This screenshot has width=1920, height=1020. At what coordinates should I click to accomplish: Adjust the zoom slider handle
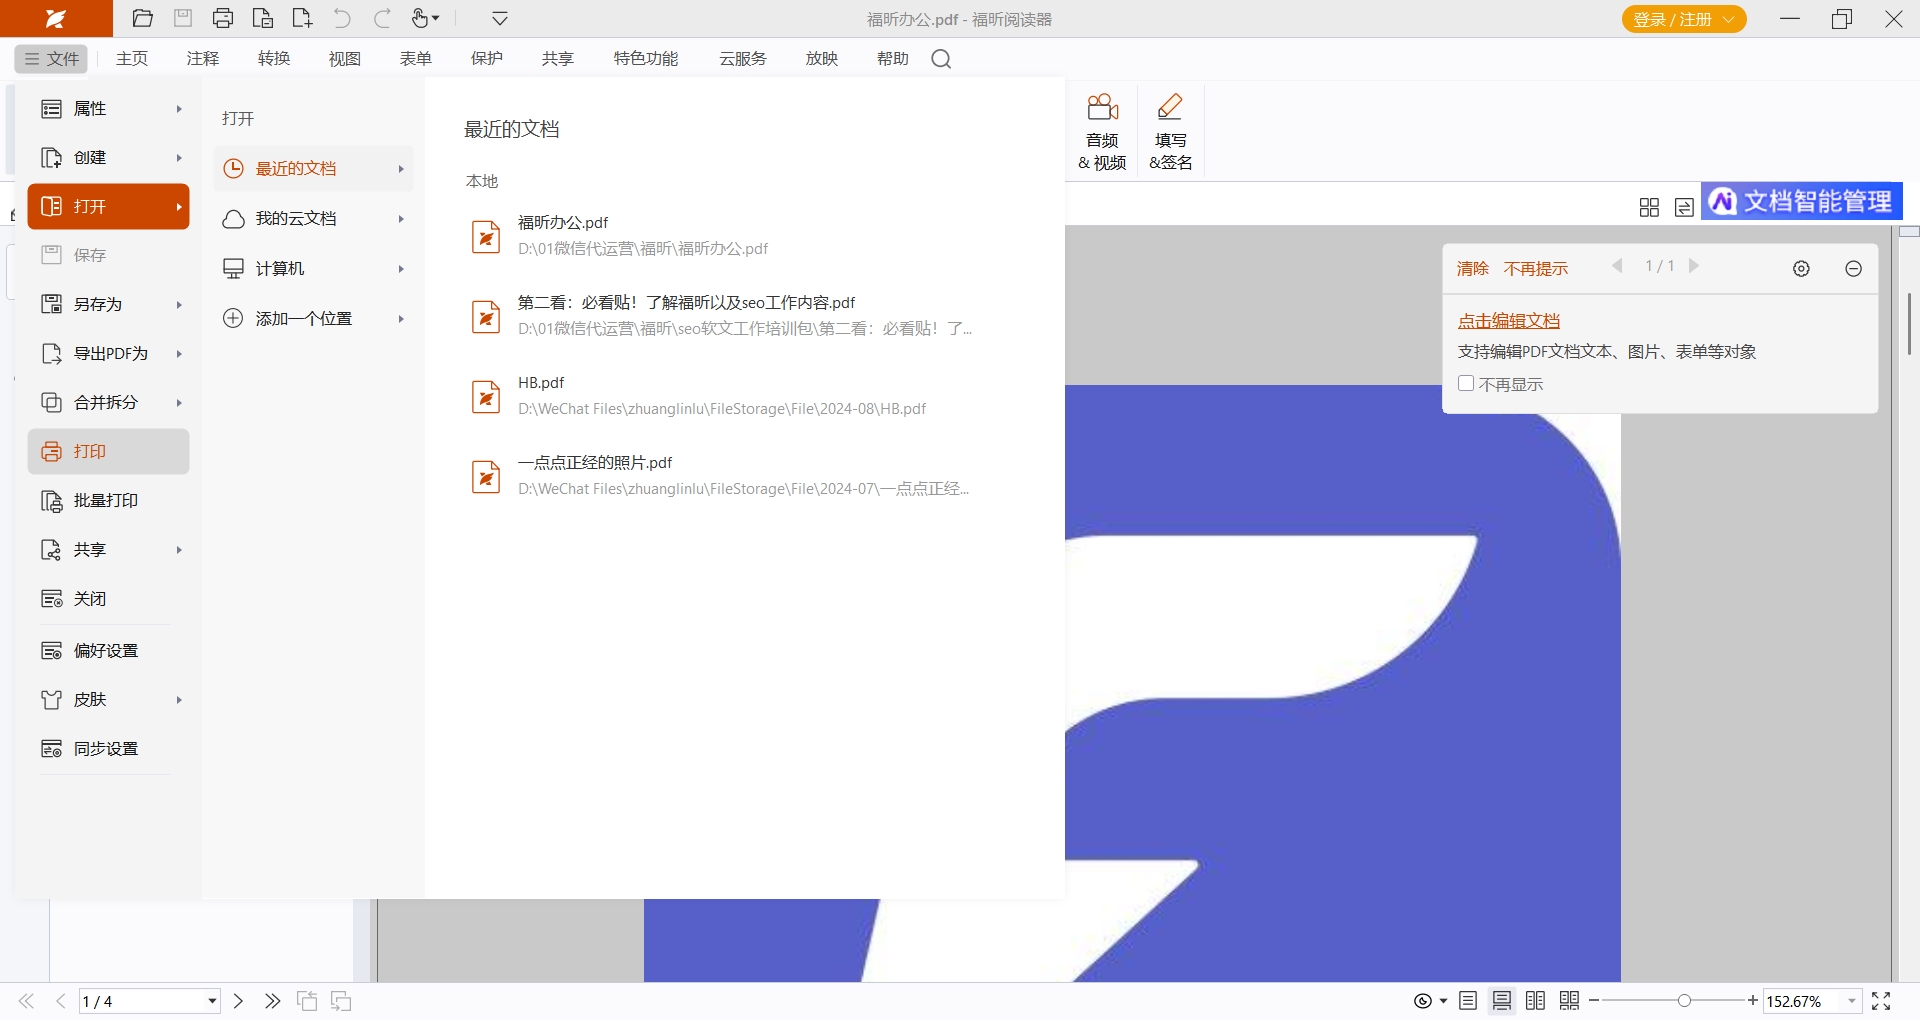pyautogui.click(x=1684, y=1001)
